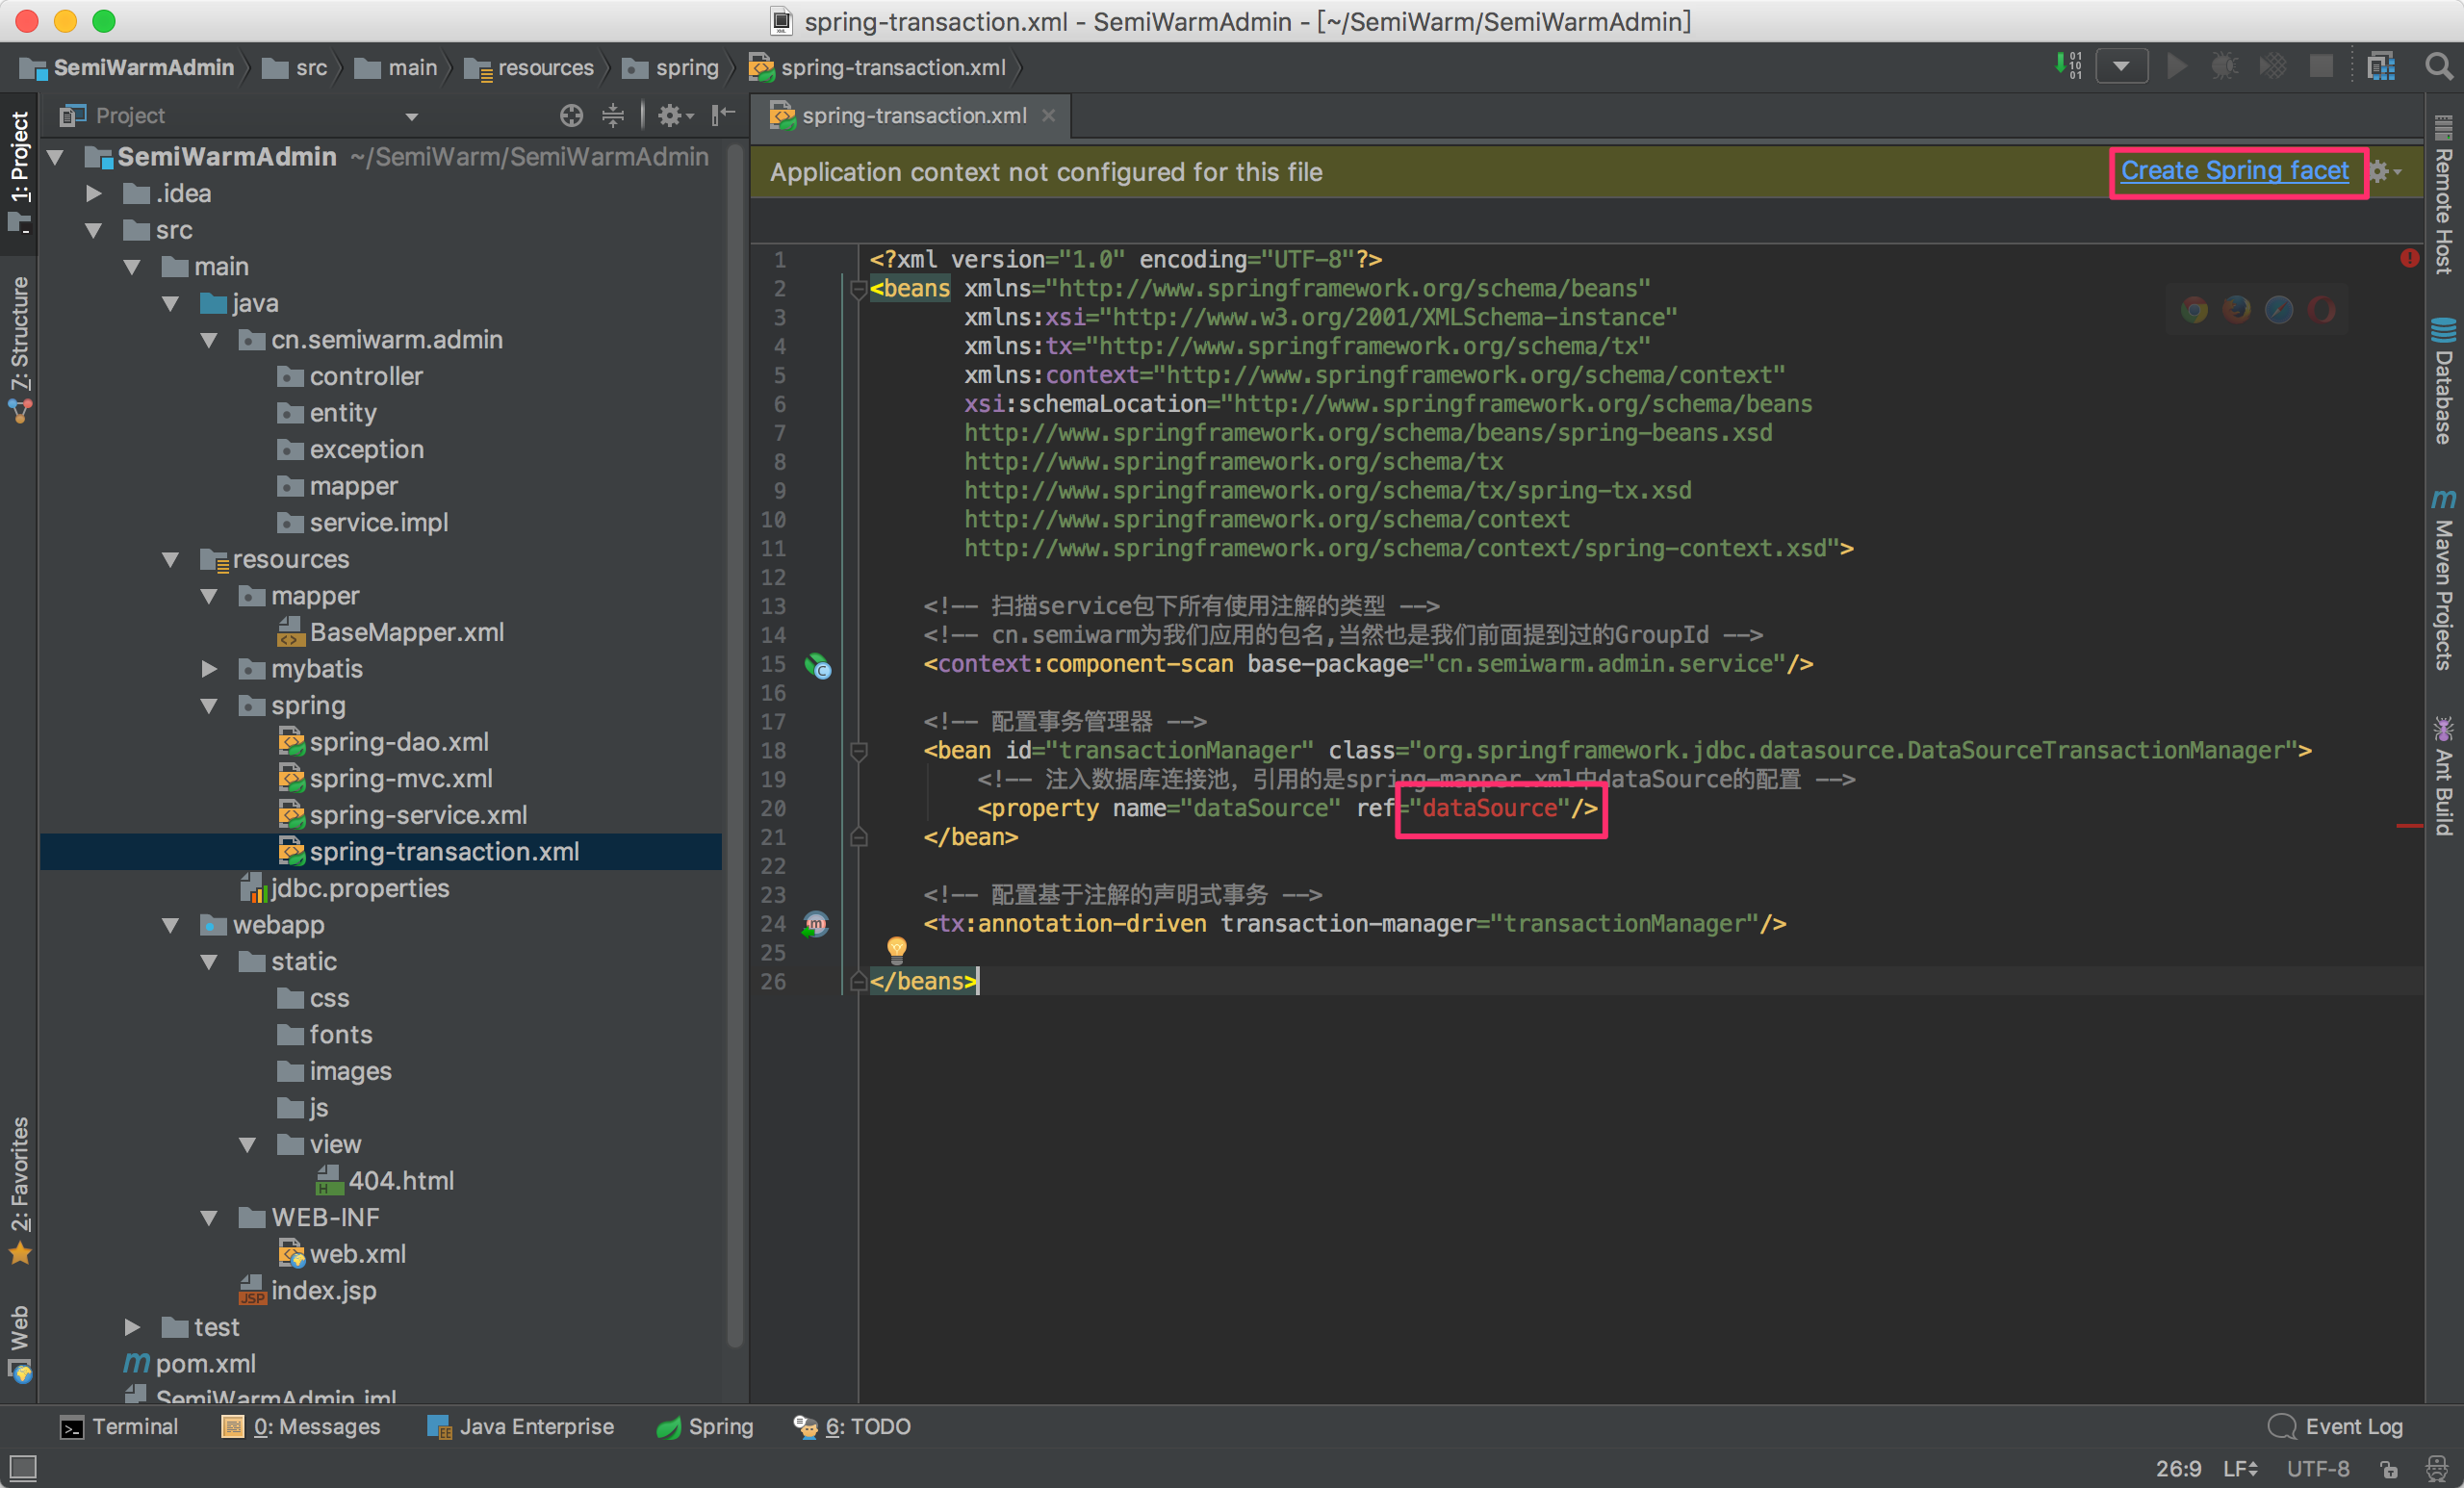
Task: Select pom.xml Maven file
Action: point(189,1364)
